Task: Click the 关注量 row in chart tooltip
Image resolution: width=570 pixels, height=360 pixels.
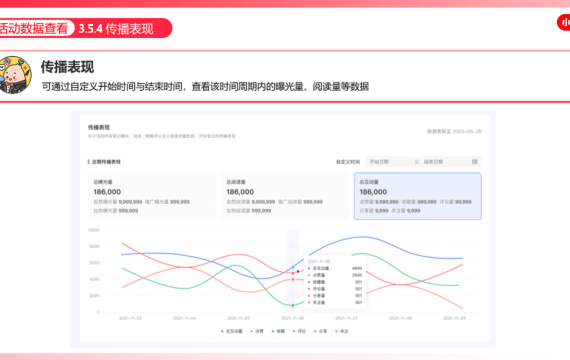Action: click(x=335, y=303)
